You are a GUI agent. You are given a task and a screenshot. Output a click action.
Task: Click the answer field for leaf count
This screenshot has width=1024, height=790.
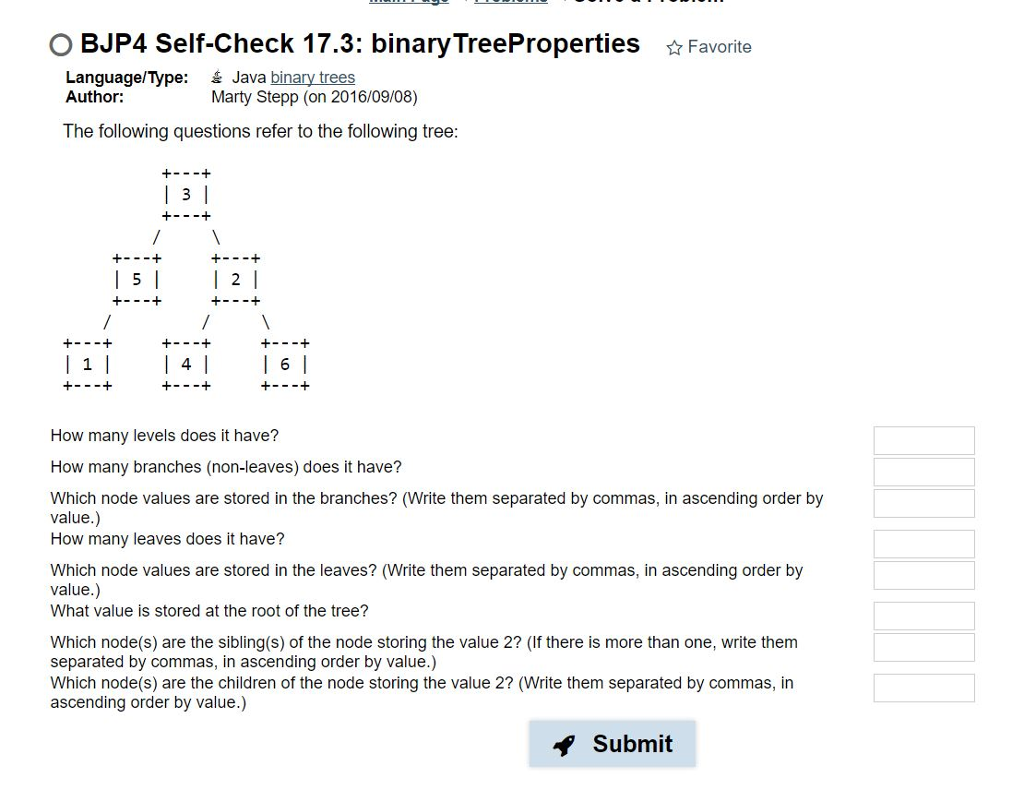click(x=924, y=543)
